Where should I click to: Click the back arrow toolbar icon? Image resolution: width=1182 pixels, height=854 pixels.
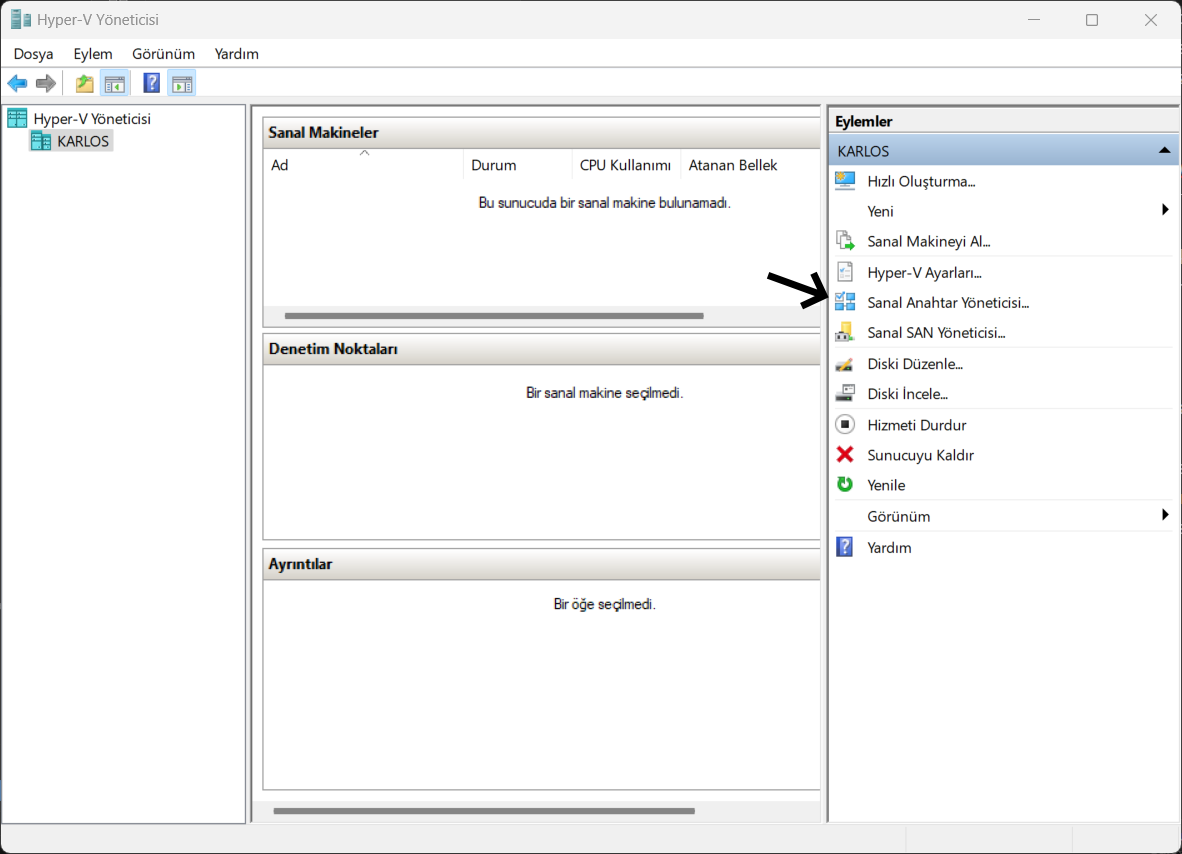tap(17, 84)
